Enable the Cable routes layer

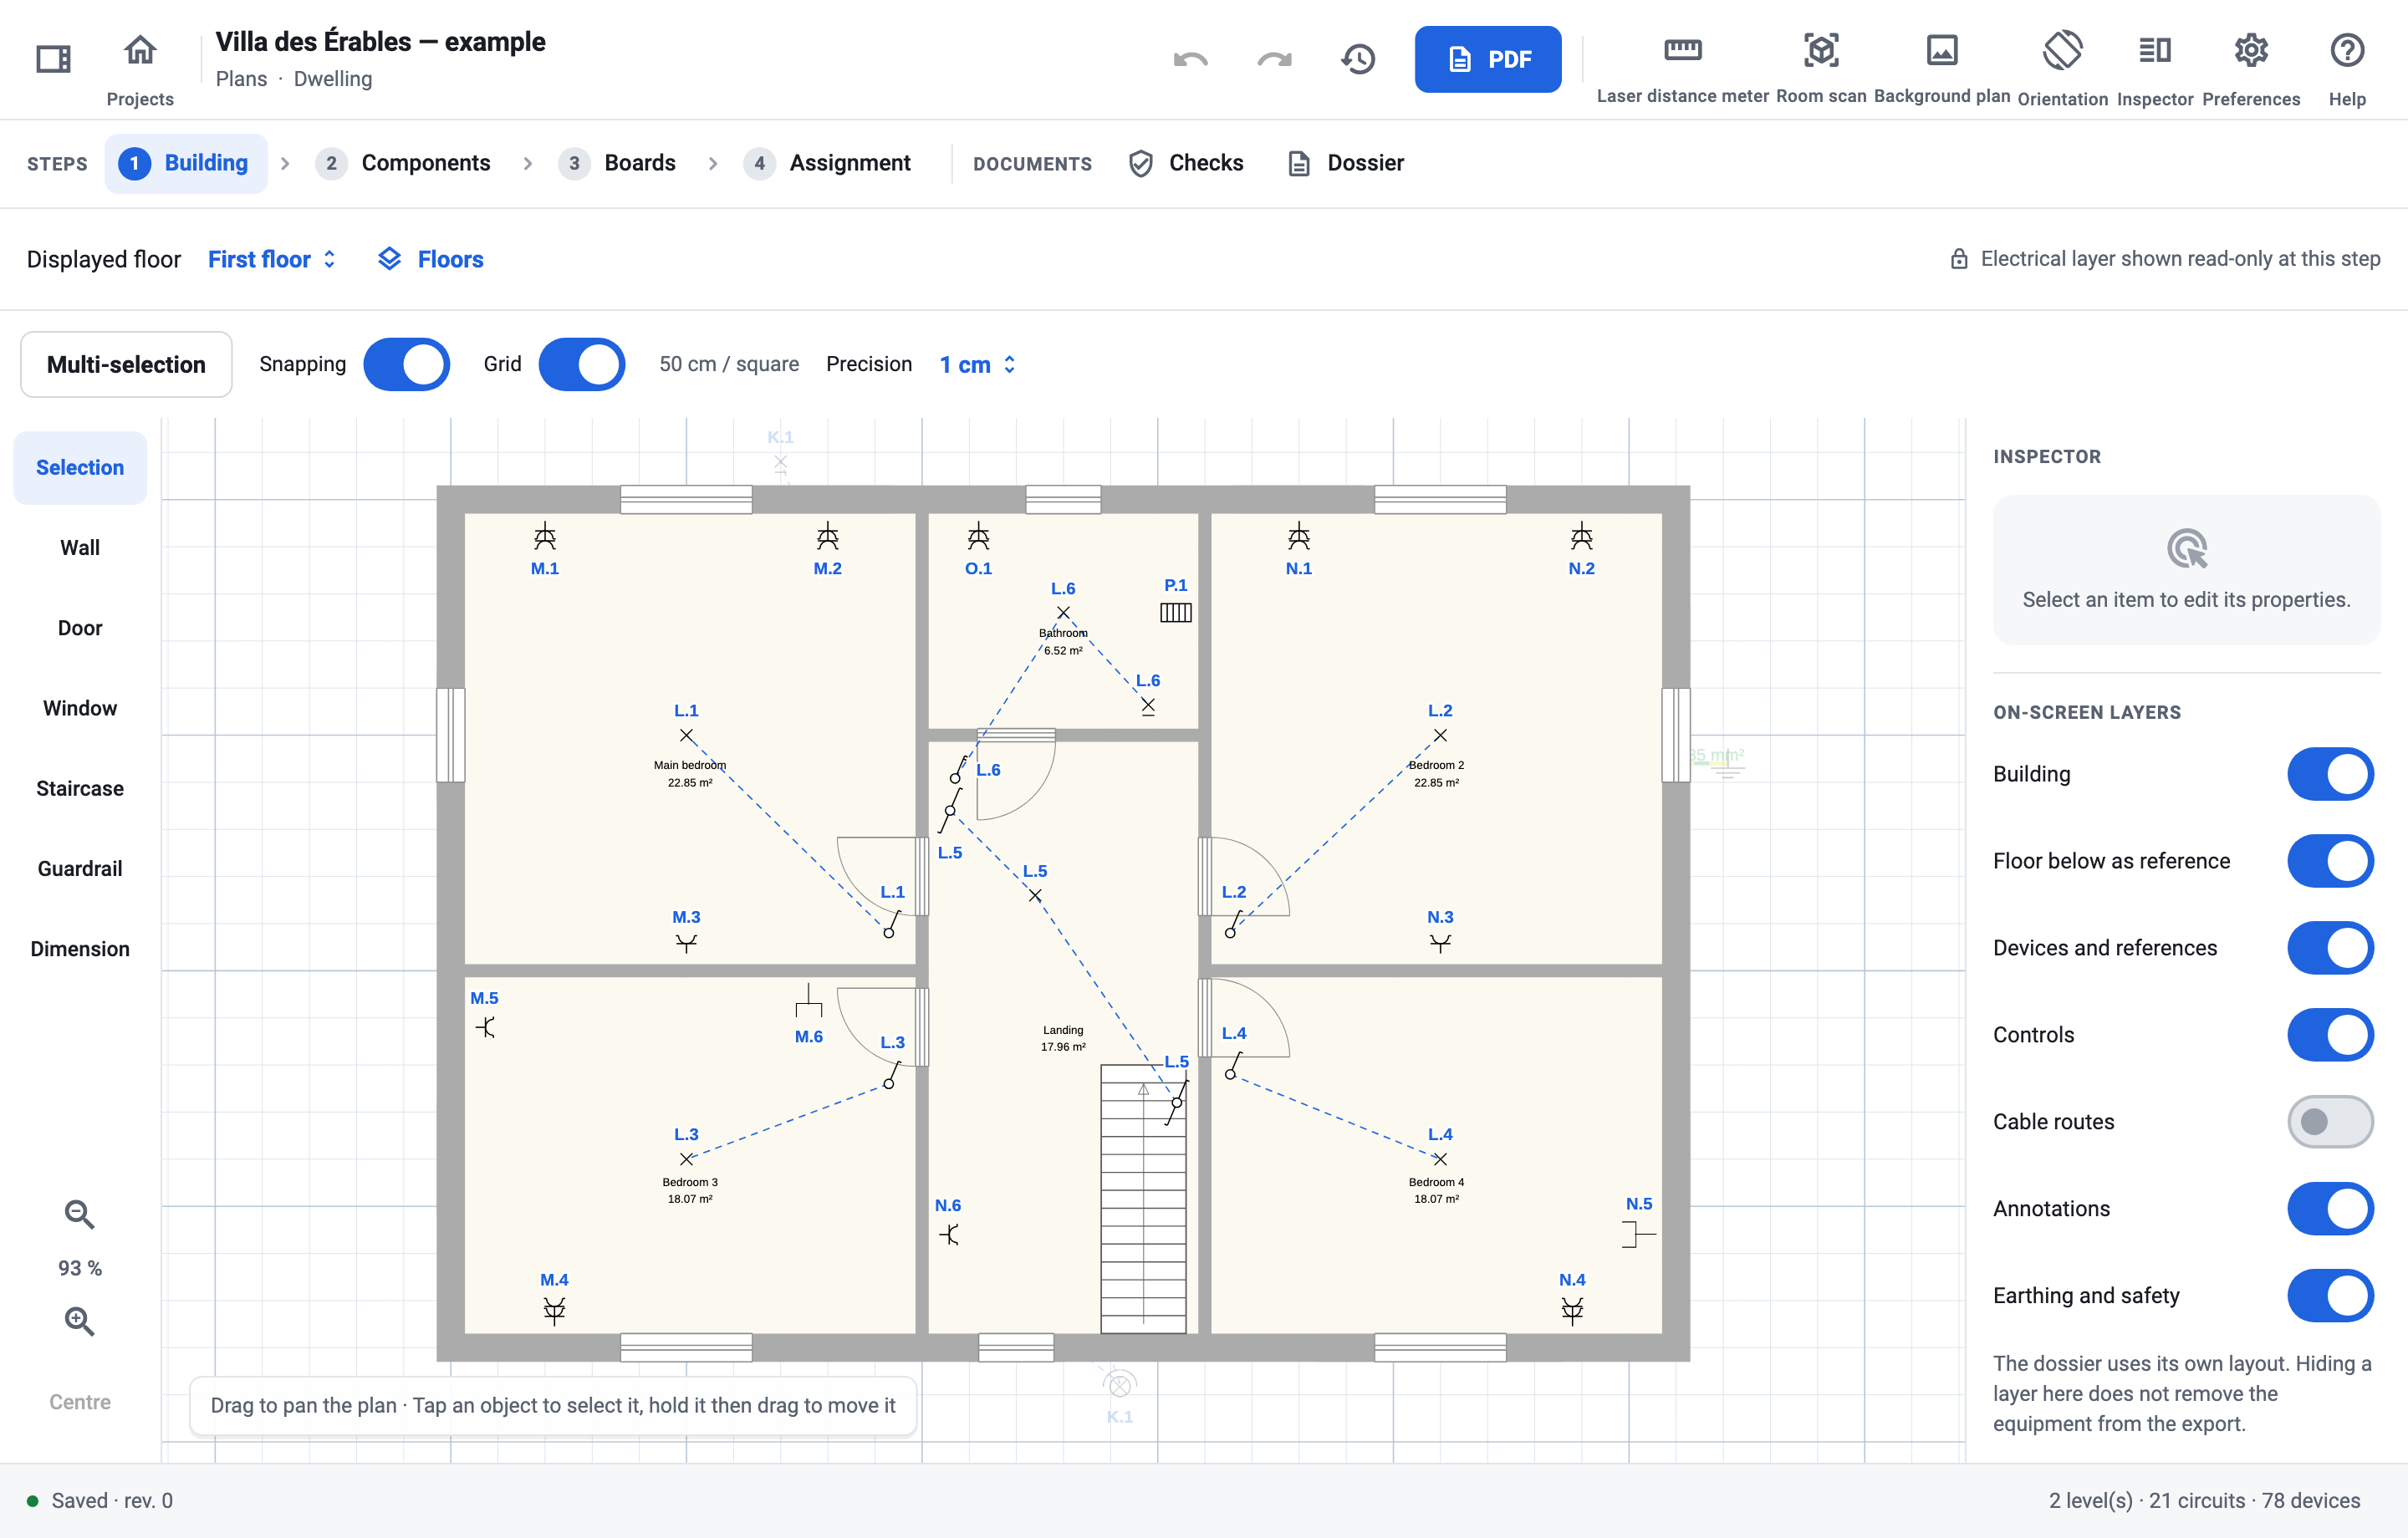tap(2330, 1121)
